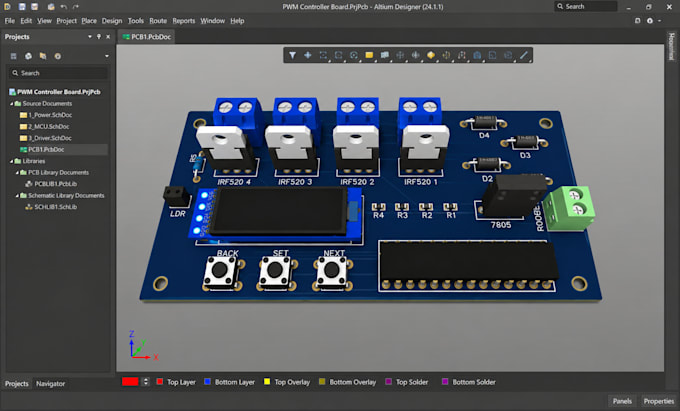Select PWM Controller Board.PrjPcb project node
This screenshot has height=411, width=680.
55,92
